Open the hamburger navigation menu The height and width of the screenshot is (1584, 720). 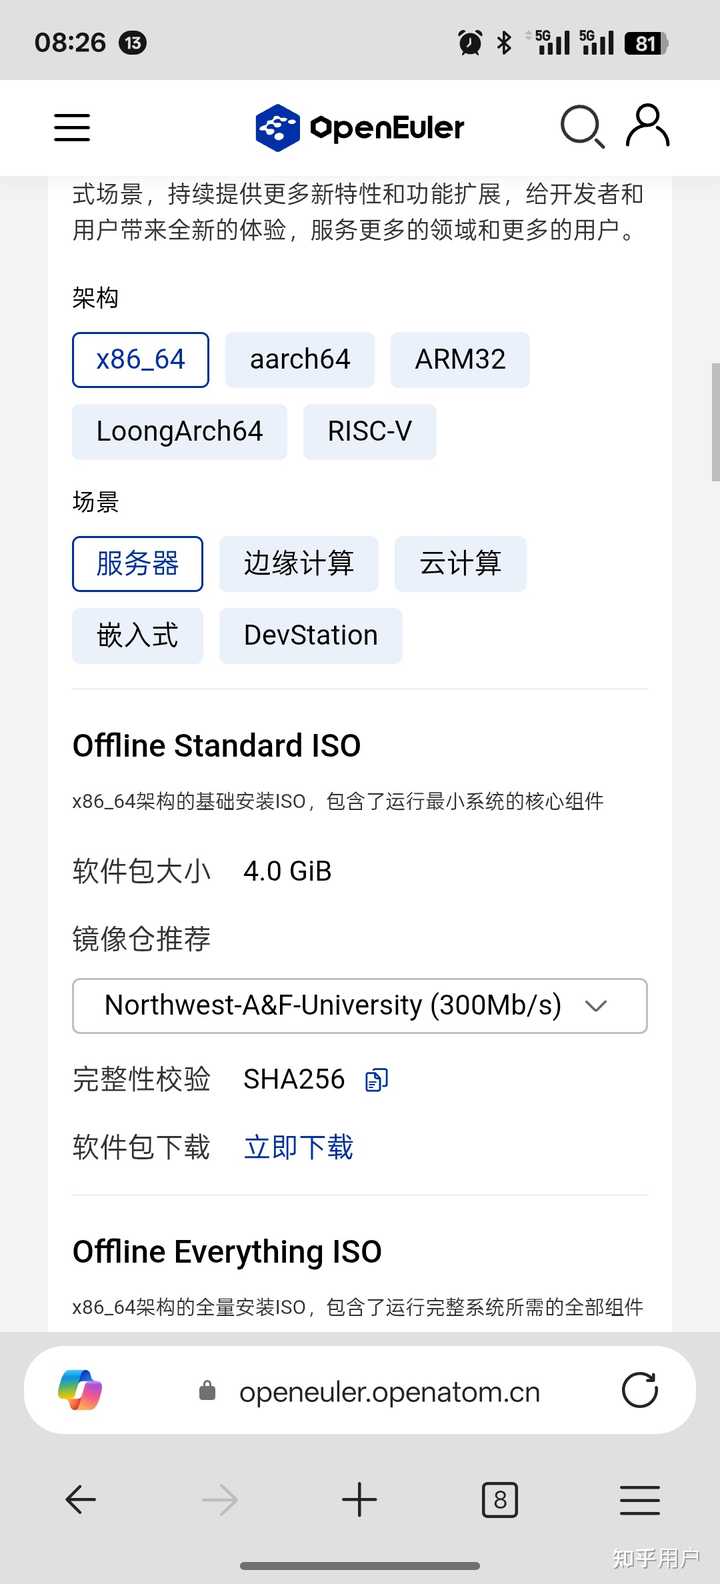[x=72, y=128]
